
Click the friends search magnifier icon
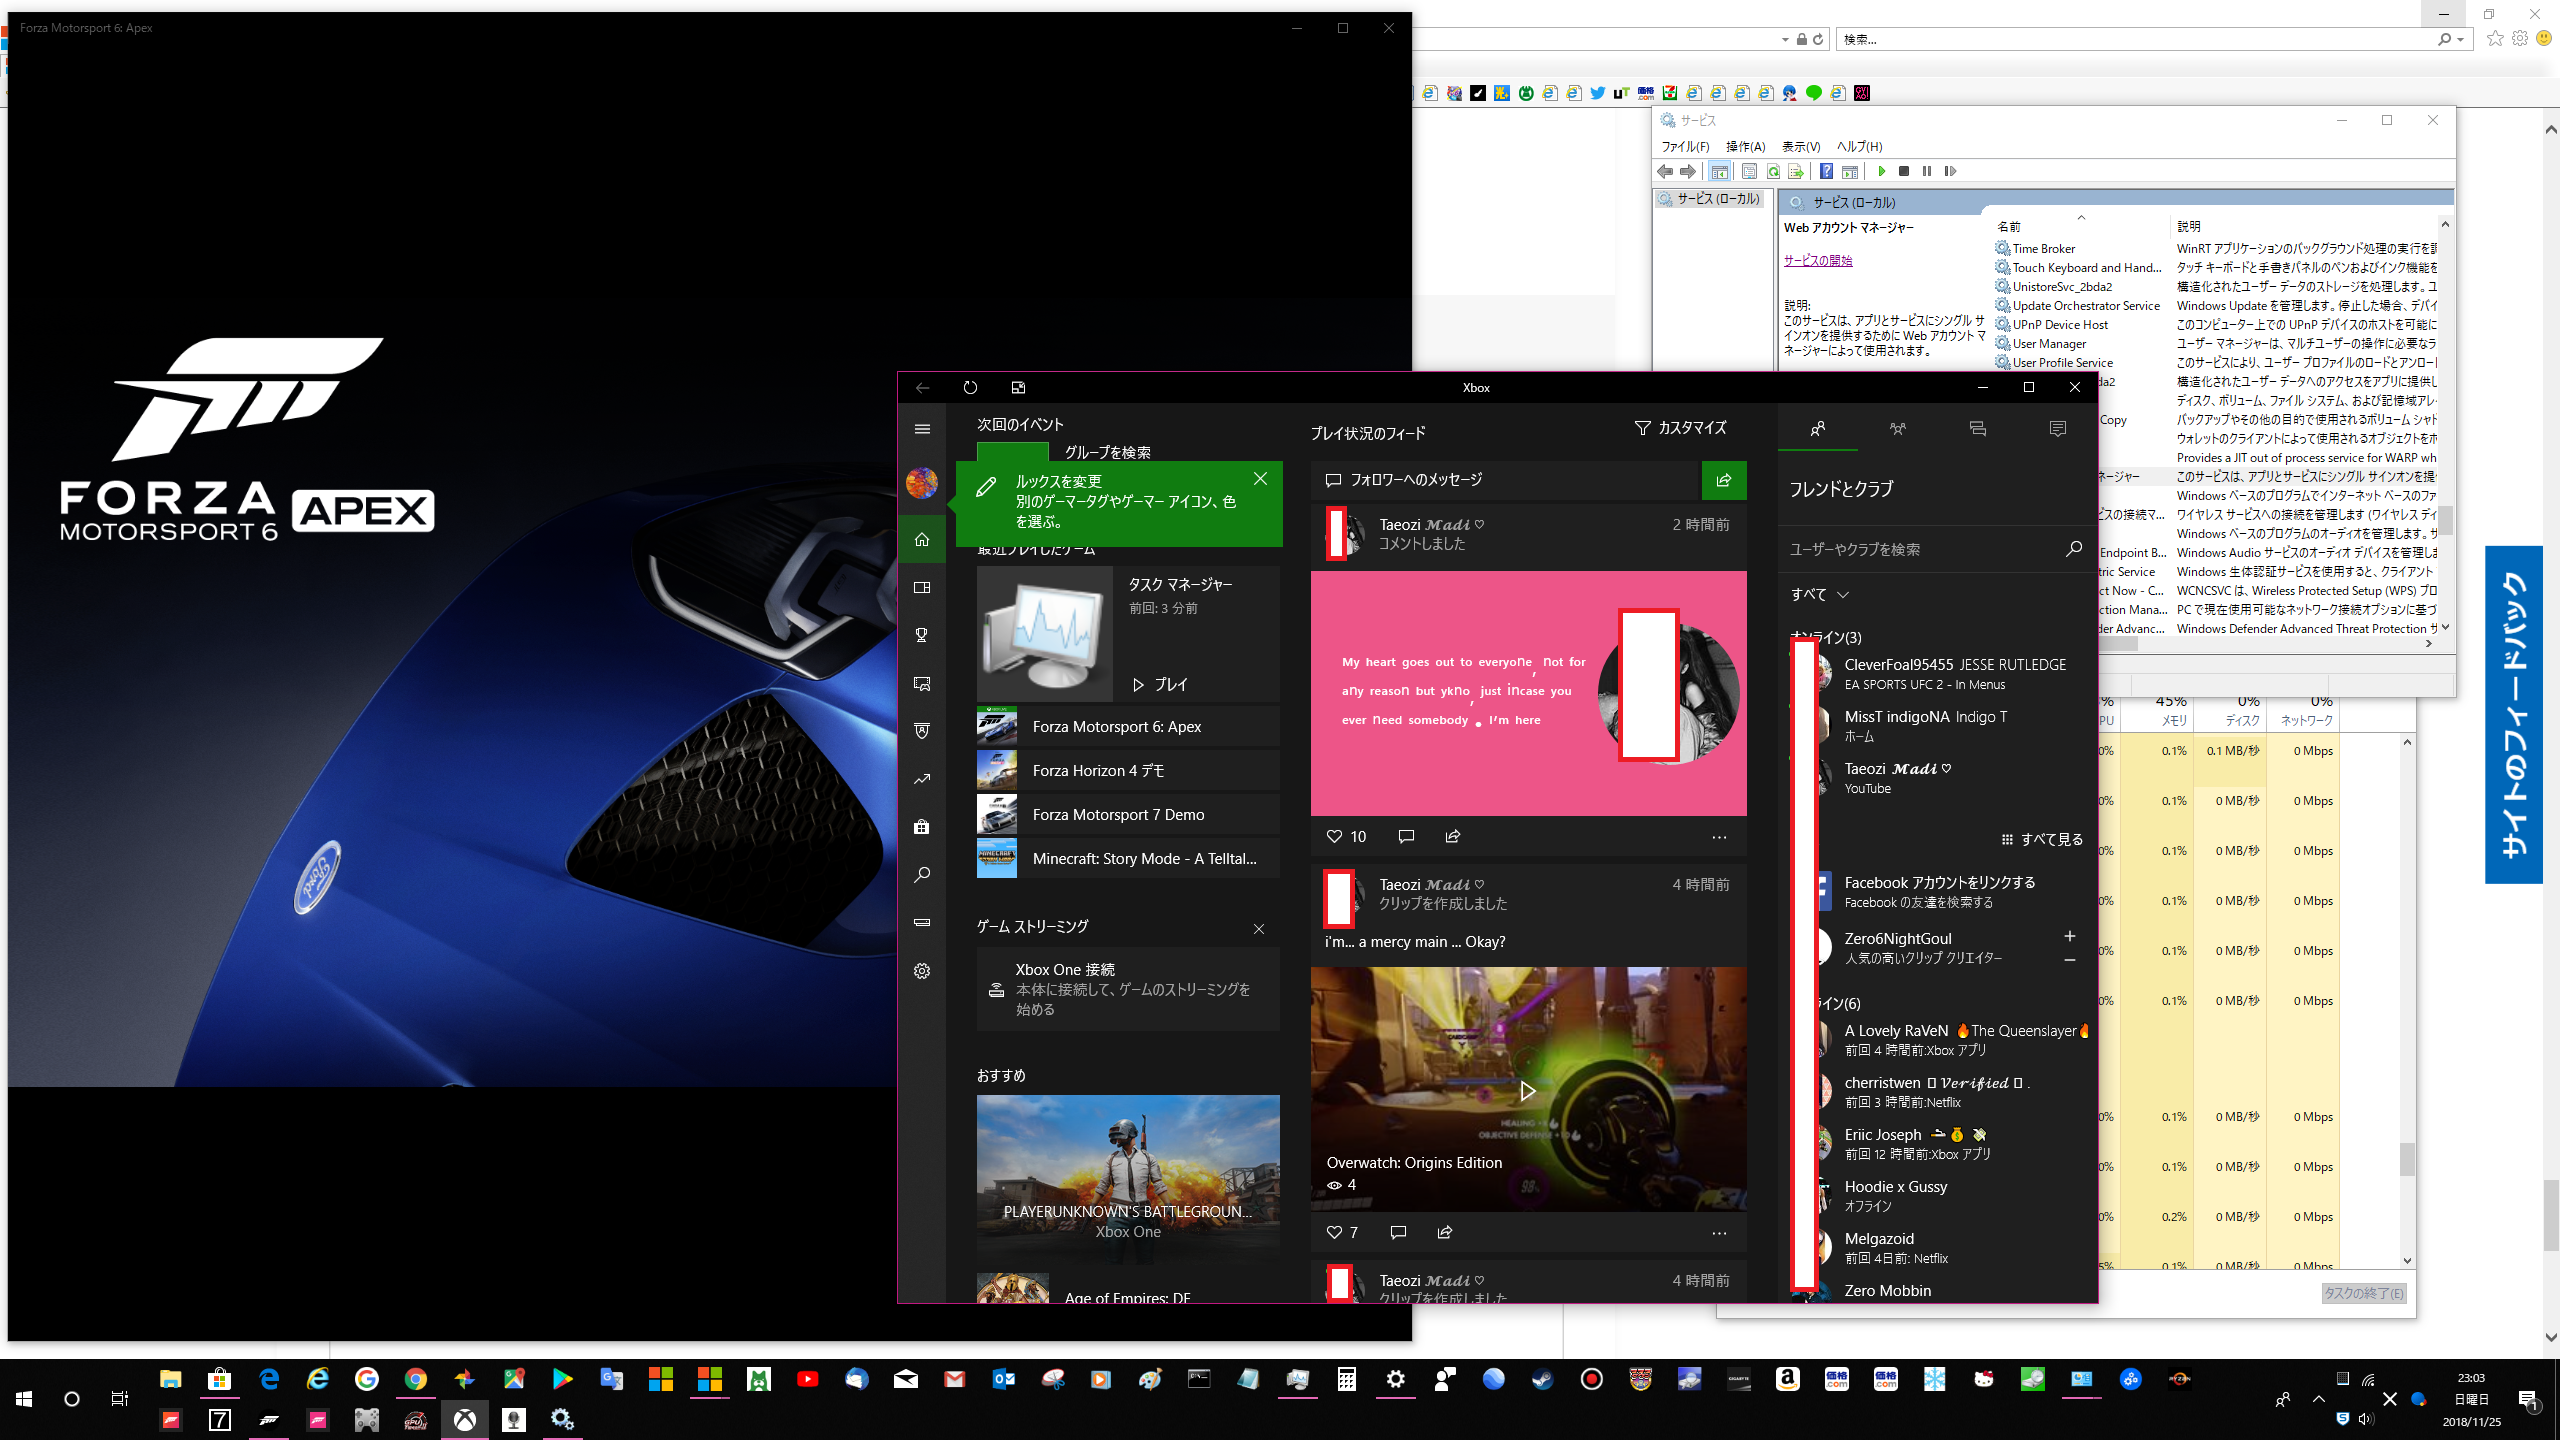point(2073,549)
